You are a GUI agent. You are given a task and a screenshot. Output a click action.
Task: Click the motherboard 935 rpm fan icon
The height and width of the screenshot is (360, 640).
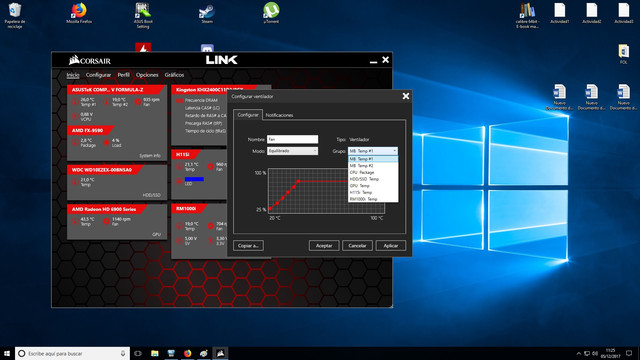tap(138, 102)
